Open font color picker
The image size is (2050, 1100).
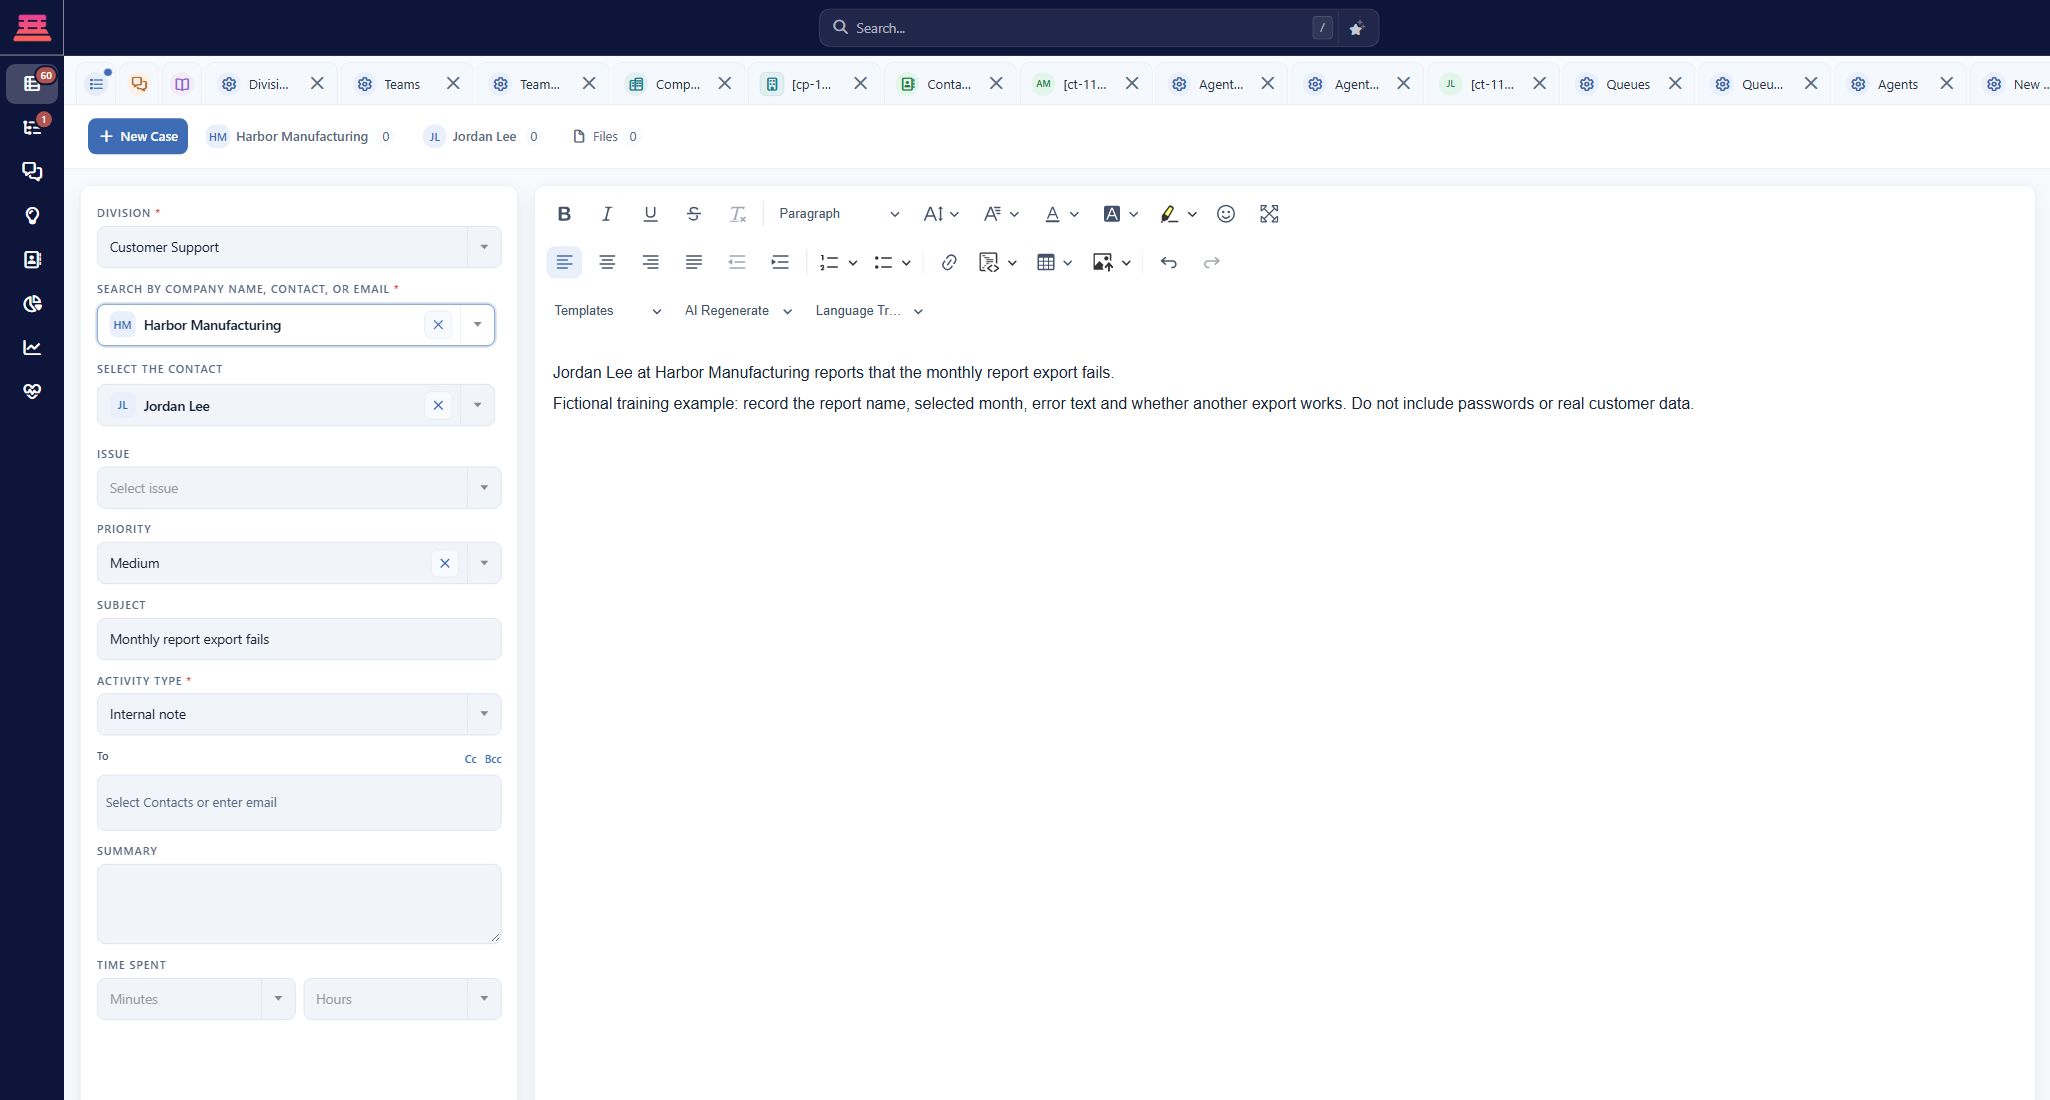1061,214
